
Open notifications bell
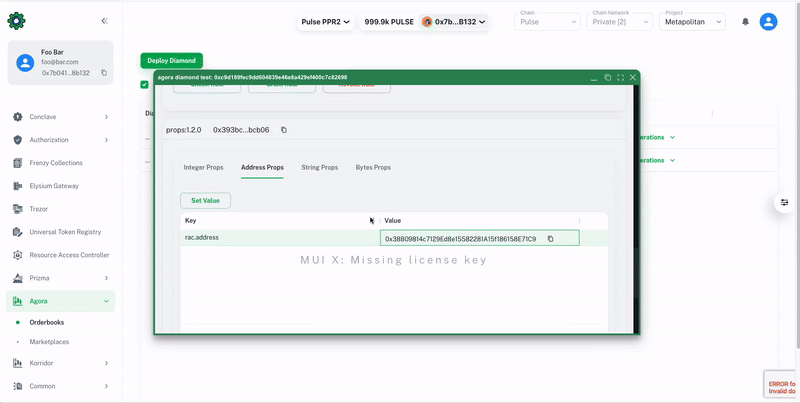[745, 22]
